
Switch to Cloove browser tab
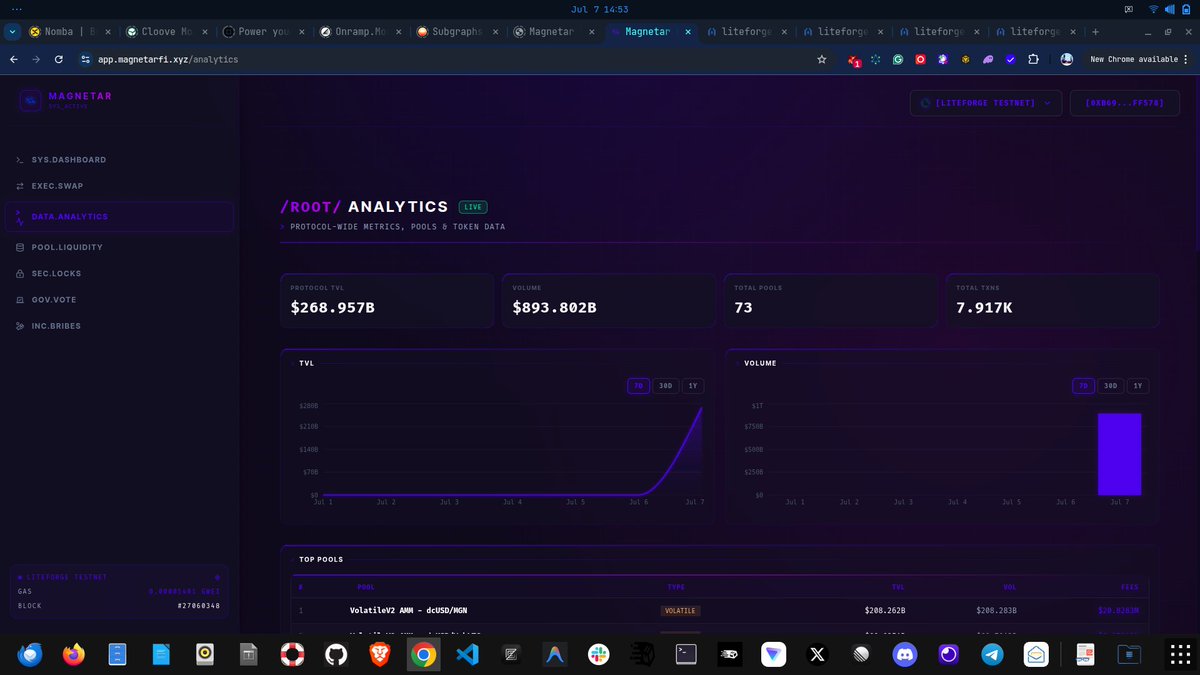[166, 31]
